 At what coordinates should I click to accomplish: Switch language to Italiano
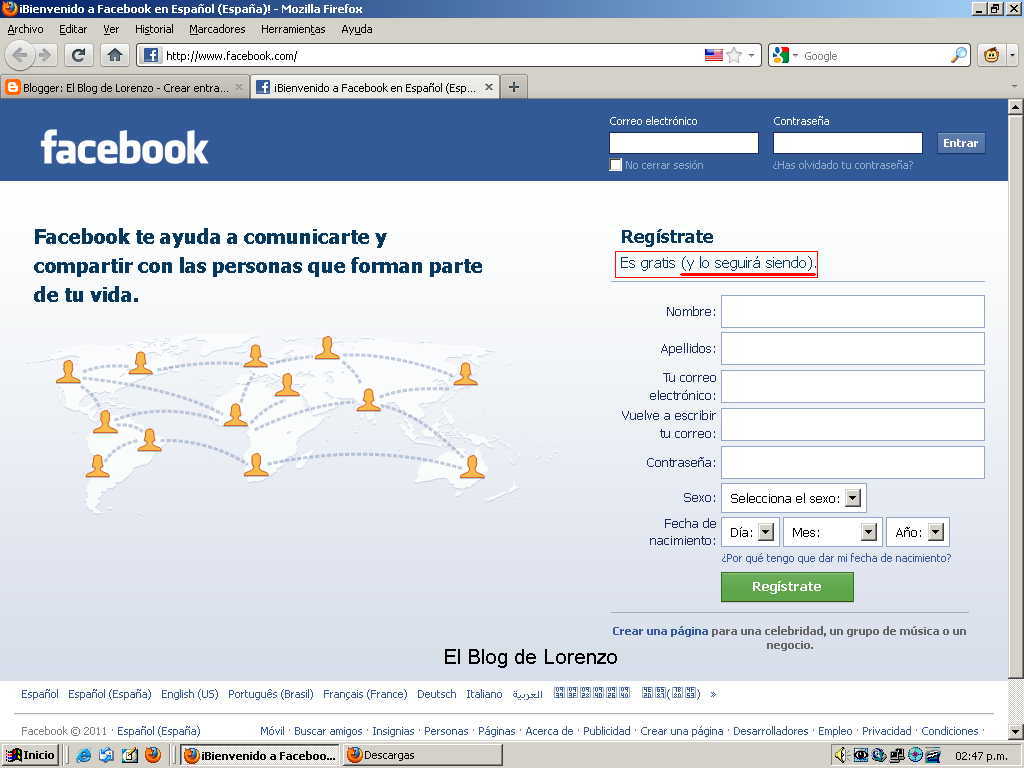(x=484, y=694)
